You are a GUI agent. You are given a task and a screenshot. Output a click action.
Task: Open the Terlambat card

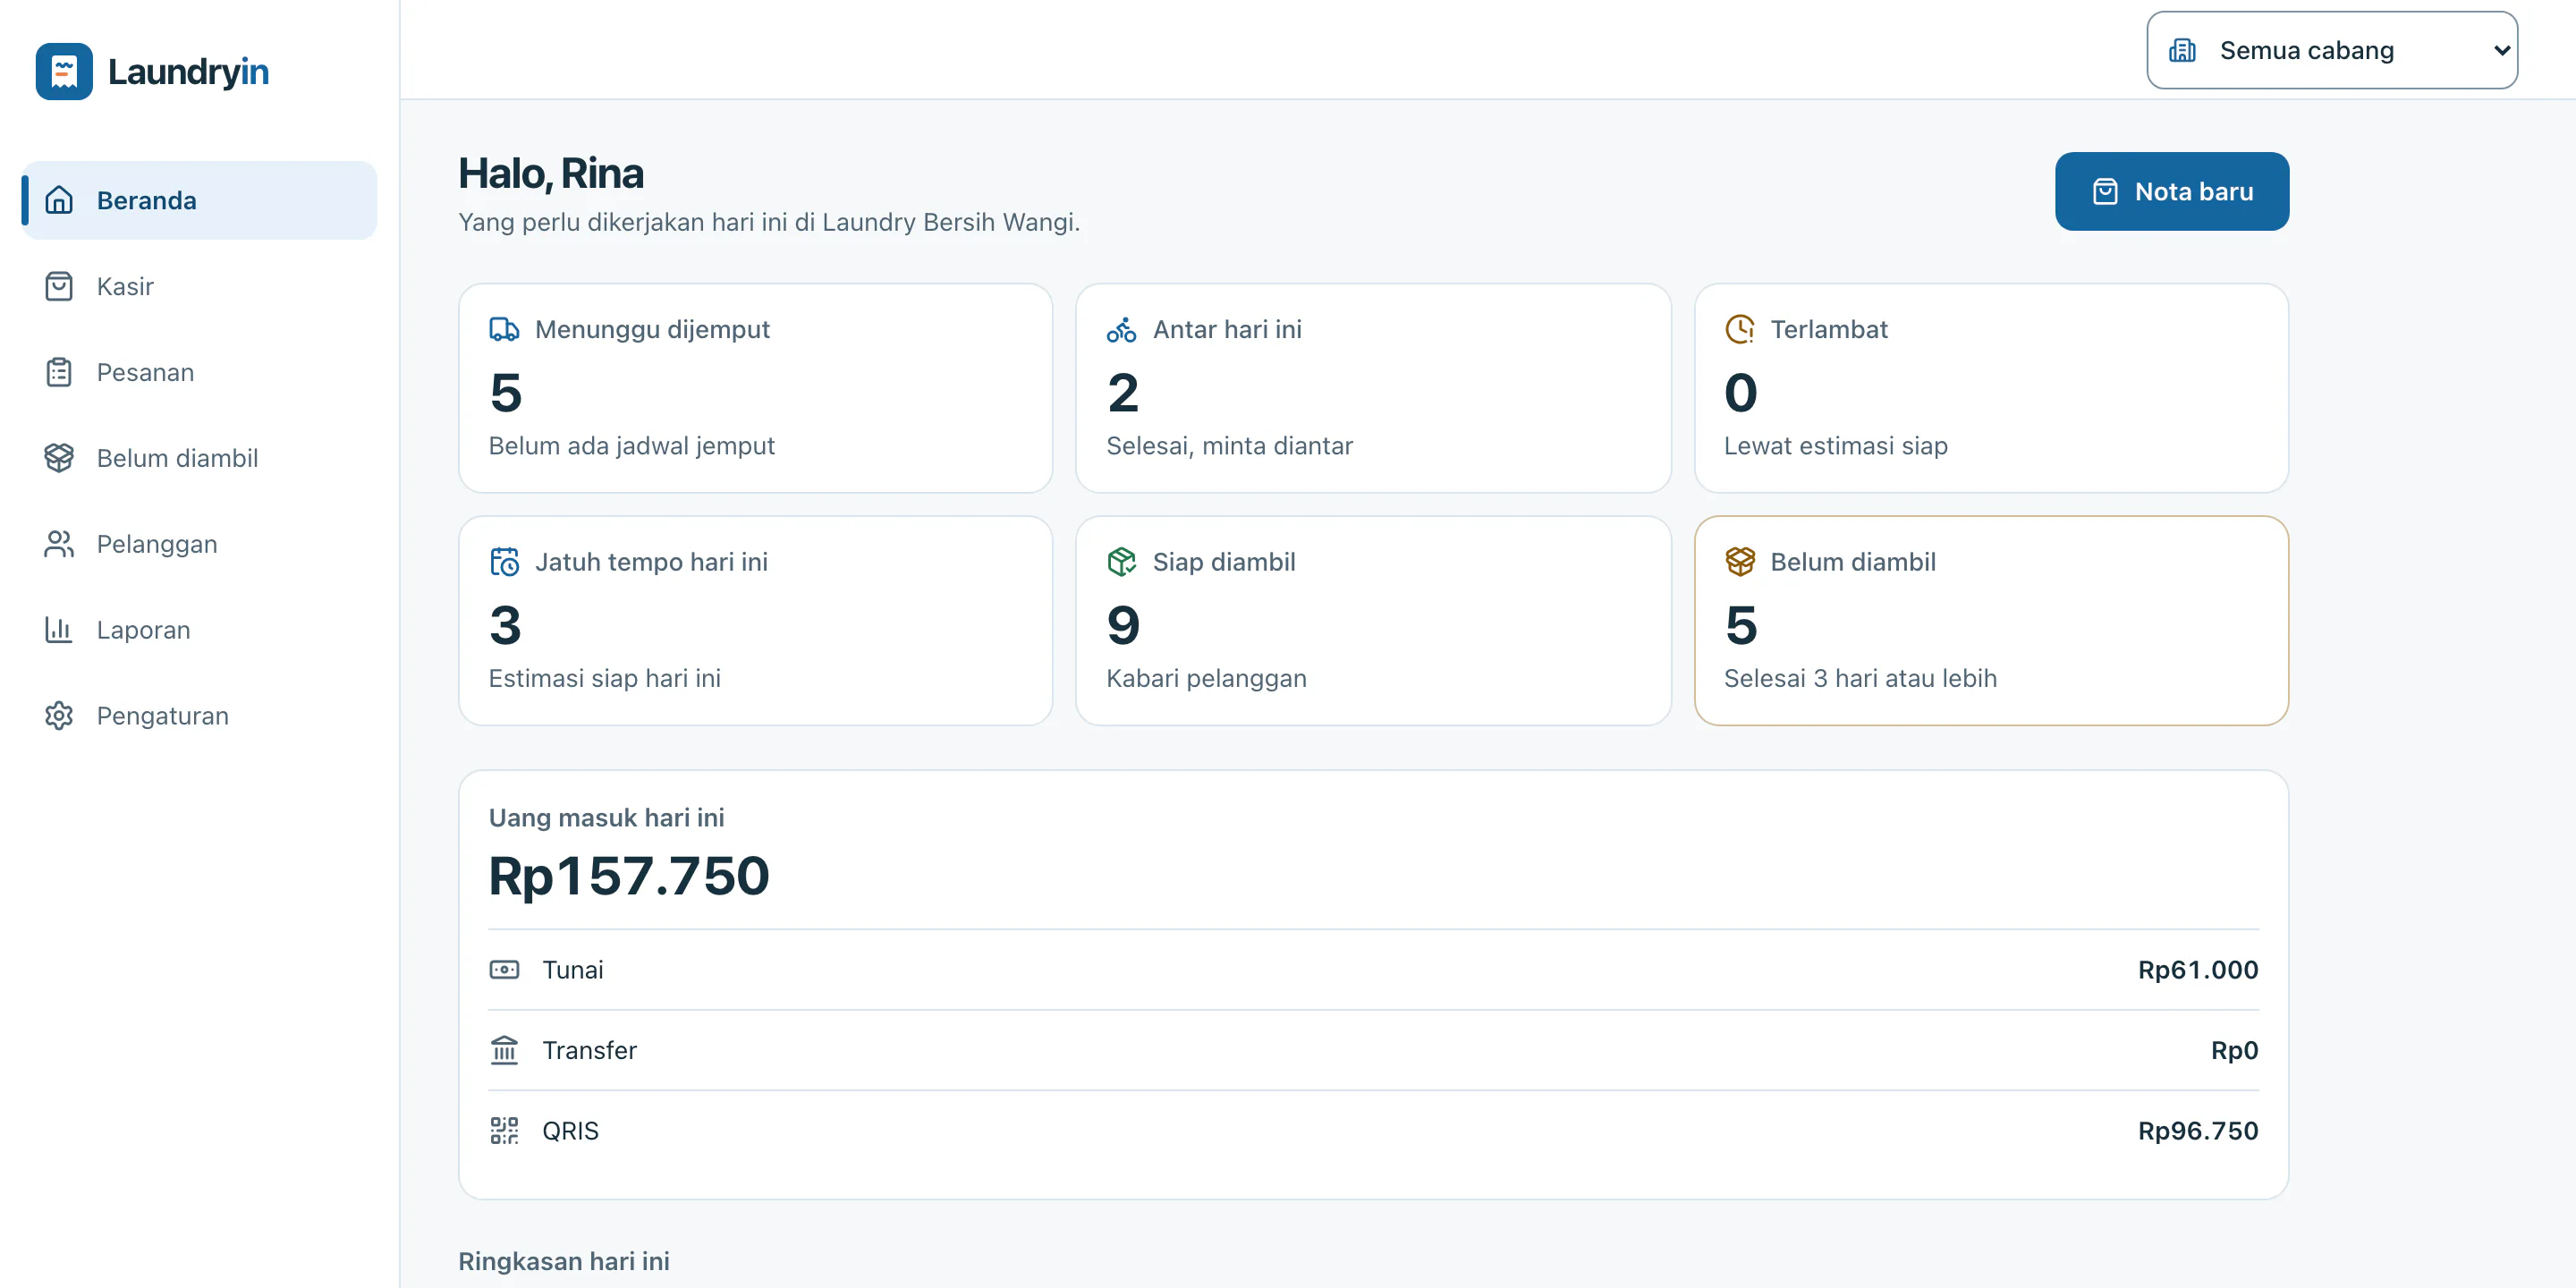1990,388
